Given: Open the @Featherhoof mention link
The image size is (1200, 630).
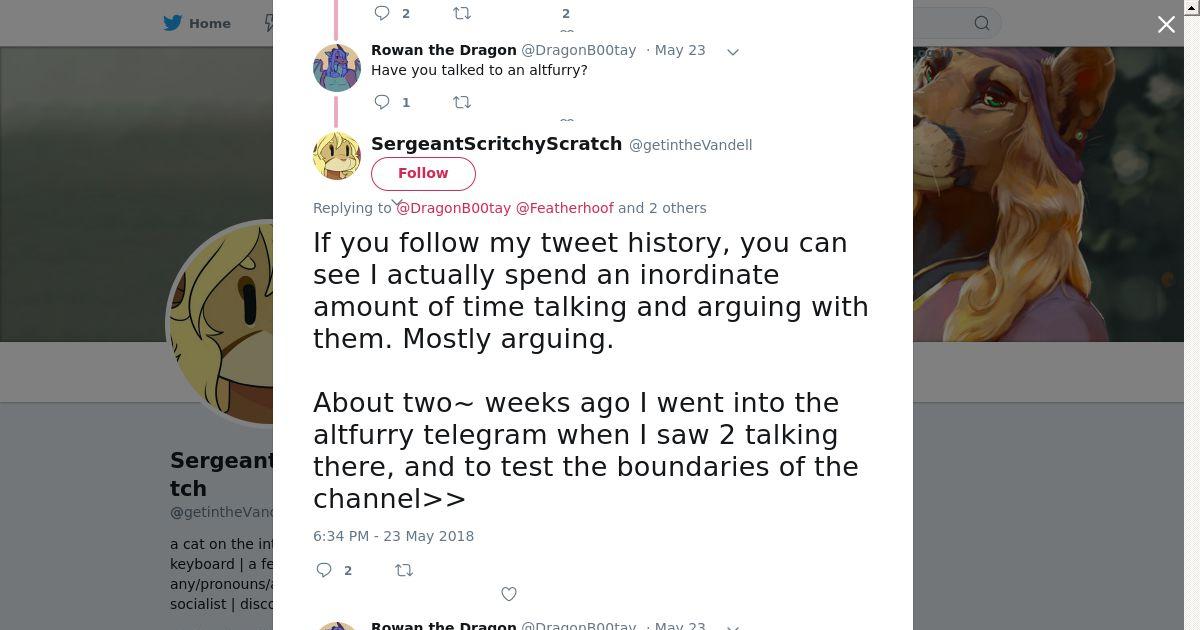Looking at the screenshot, I should click(564, 208).
